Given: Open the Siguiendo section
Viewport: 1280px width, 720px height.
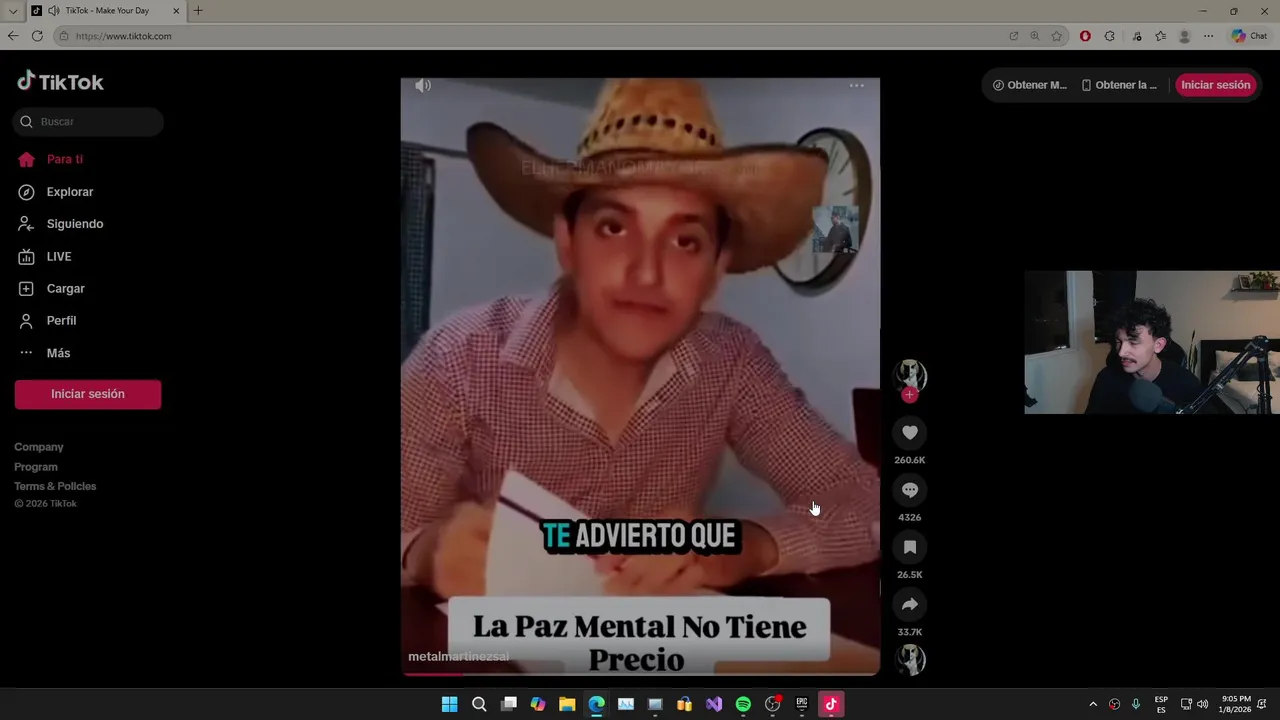Looking at the screenshot, I should (61, 224).
